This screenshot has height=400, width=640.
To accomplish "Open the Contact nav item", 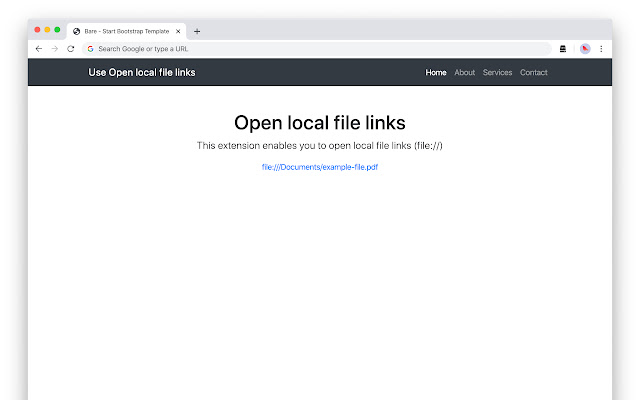I will tap(533, 73).
